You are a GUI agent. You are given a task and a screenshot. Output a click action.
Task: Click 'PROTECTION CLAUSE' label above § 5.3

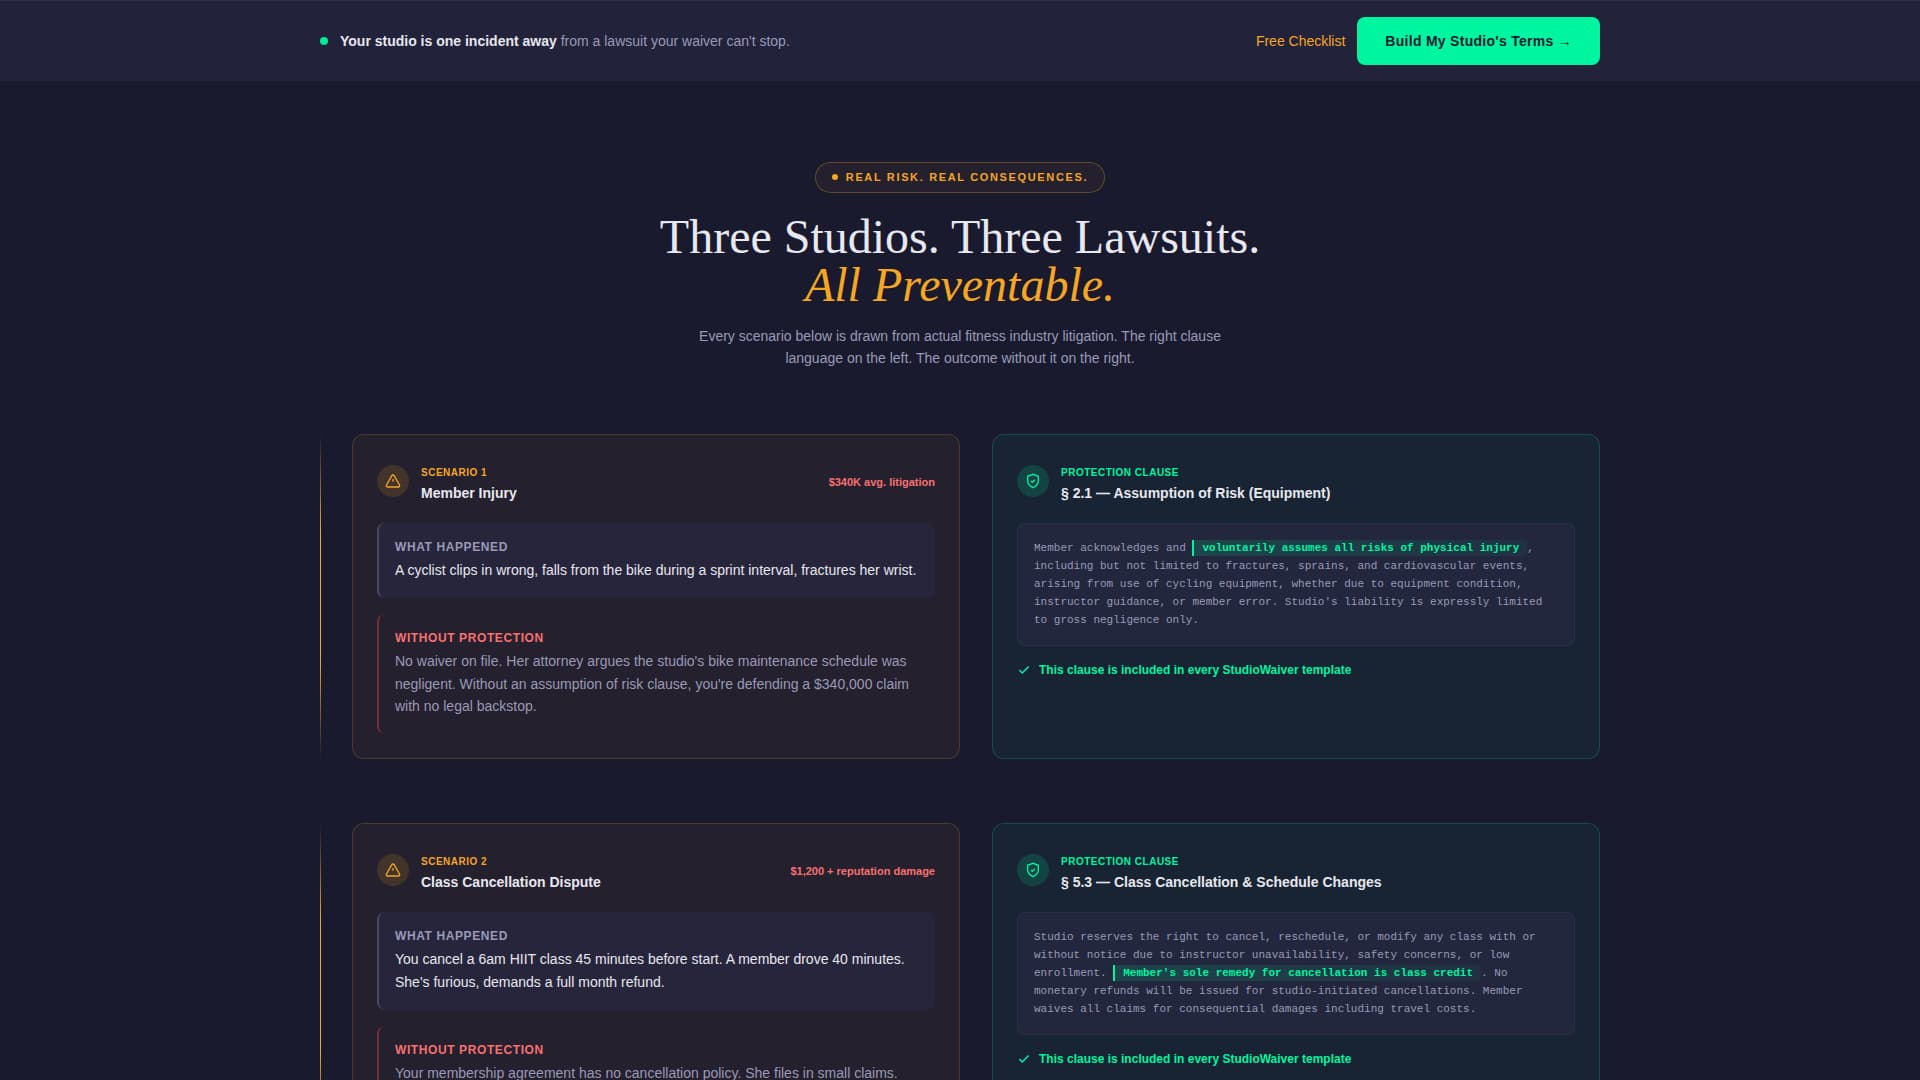tap(1119, 861)
